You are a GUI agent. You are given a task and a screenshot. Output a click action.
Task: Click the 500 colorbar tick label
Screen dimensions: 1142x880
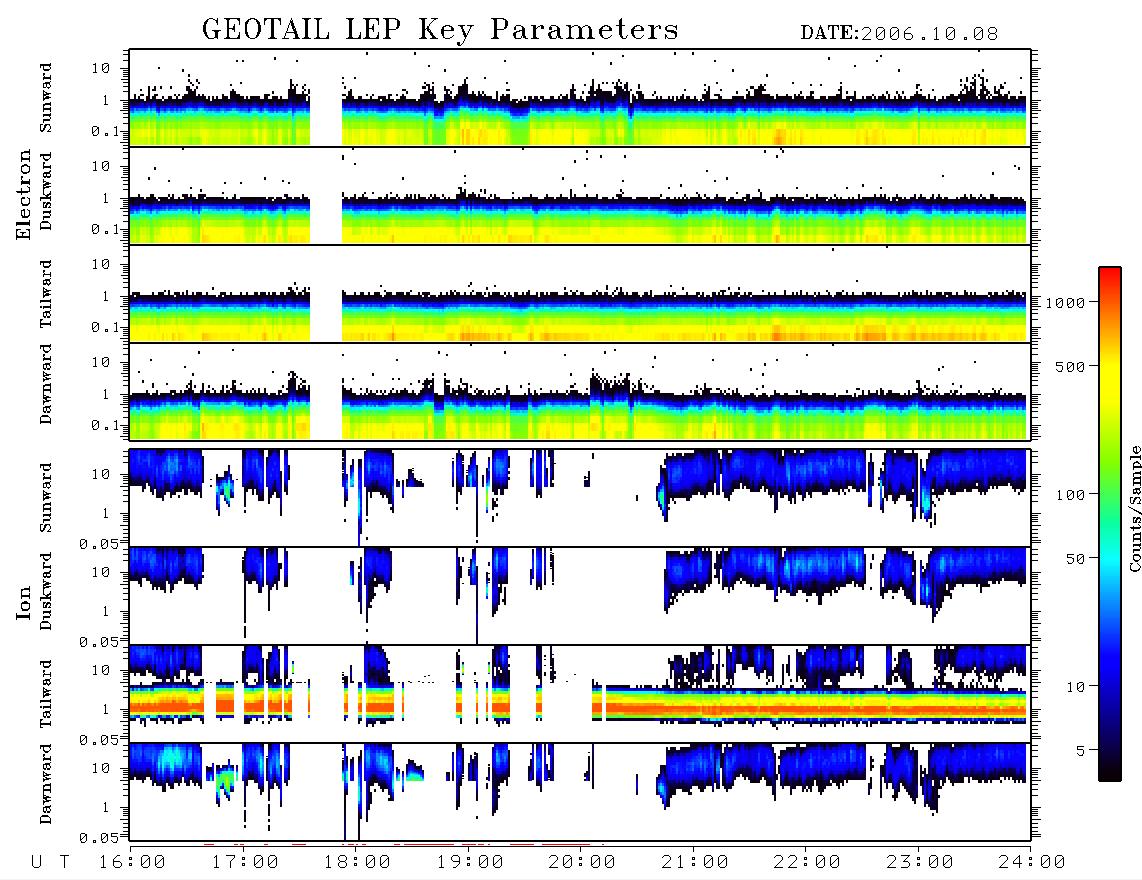tap(1070, 367)
